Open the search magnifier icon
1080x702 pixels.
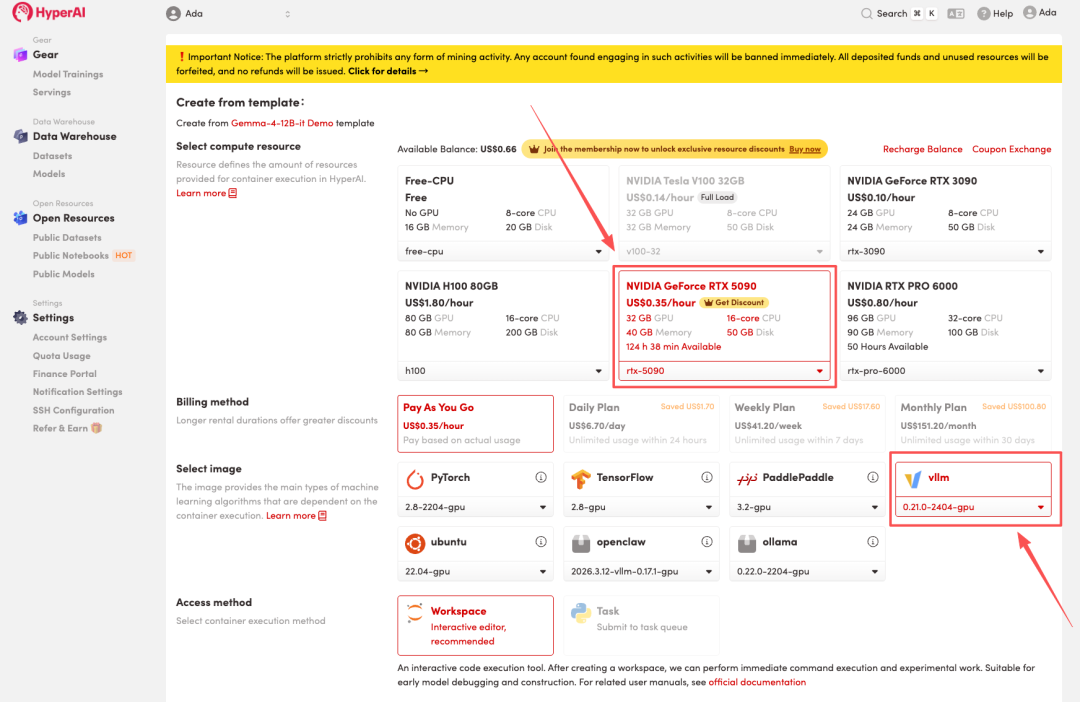(x=866, y=14)
